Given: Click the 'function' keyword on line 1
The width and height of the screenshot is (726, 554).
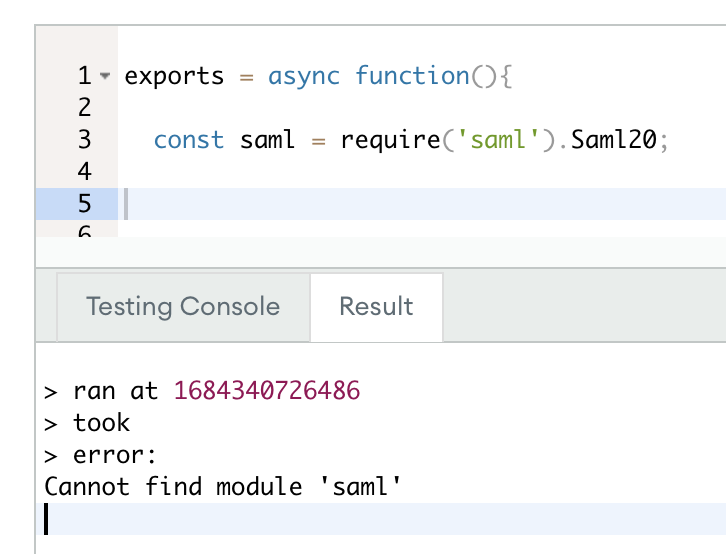Looking at the screenshot, I should pos(412,76).
